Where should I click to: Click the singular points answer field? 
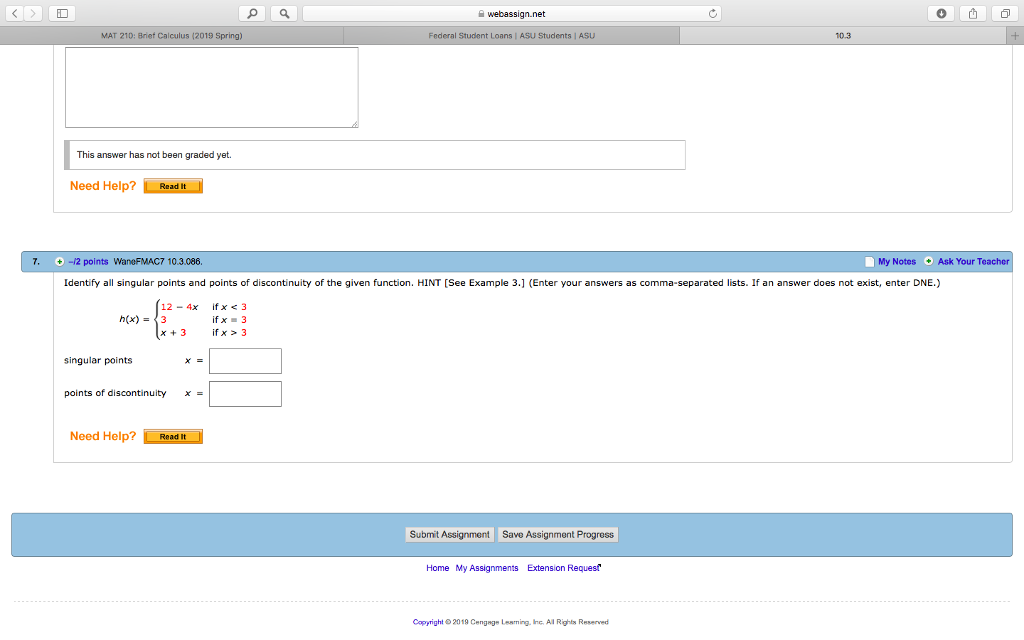point(244,360)
